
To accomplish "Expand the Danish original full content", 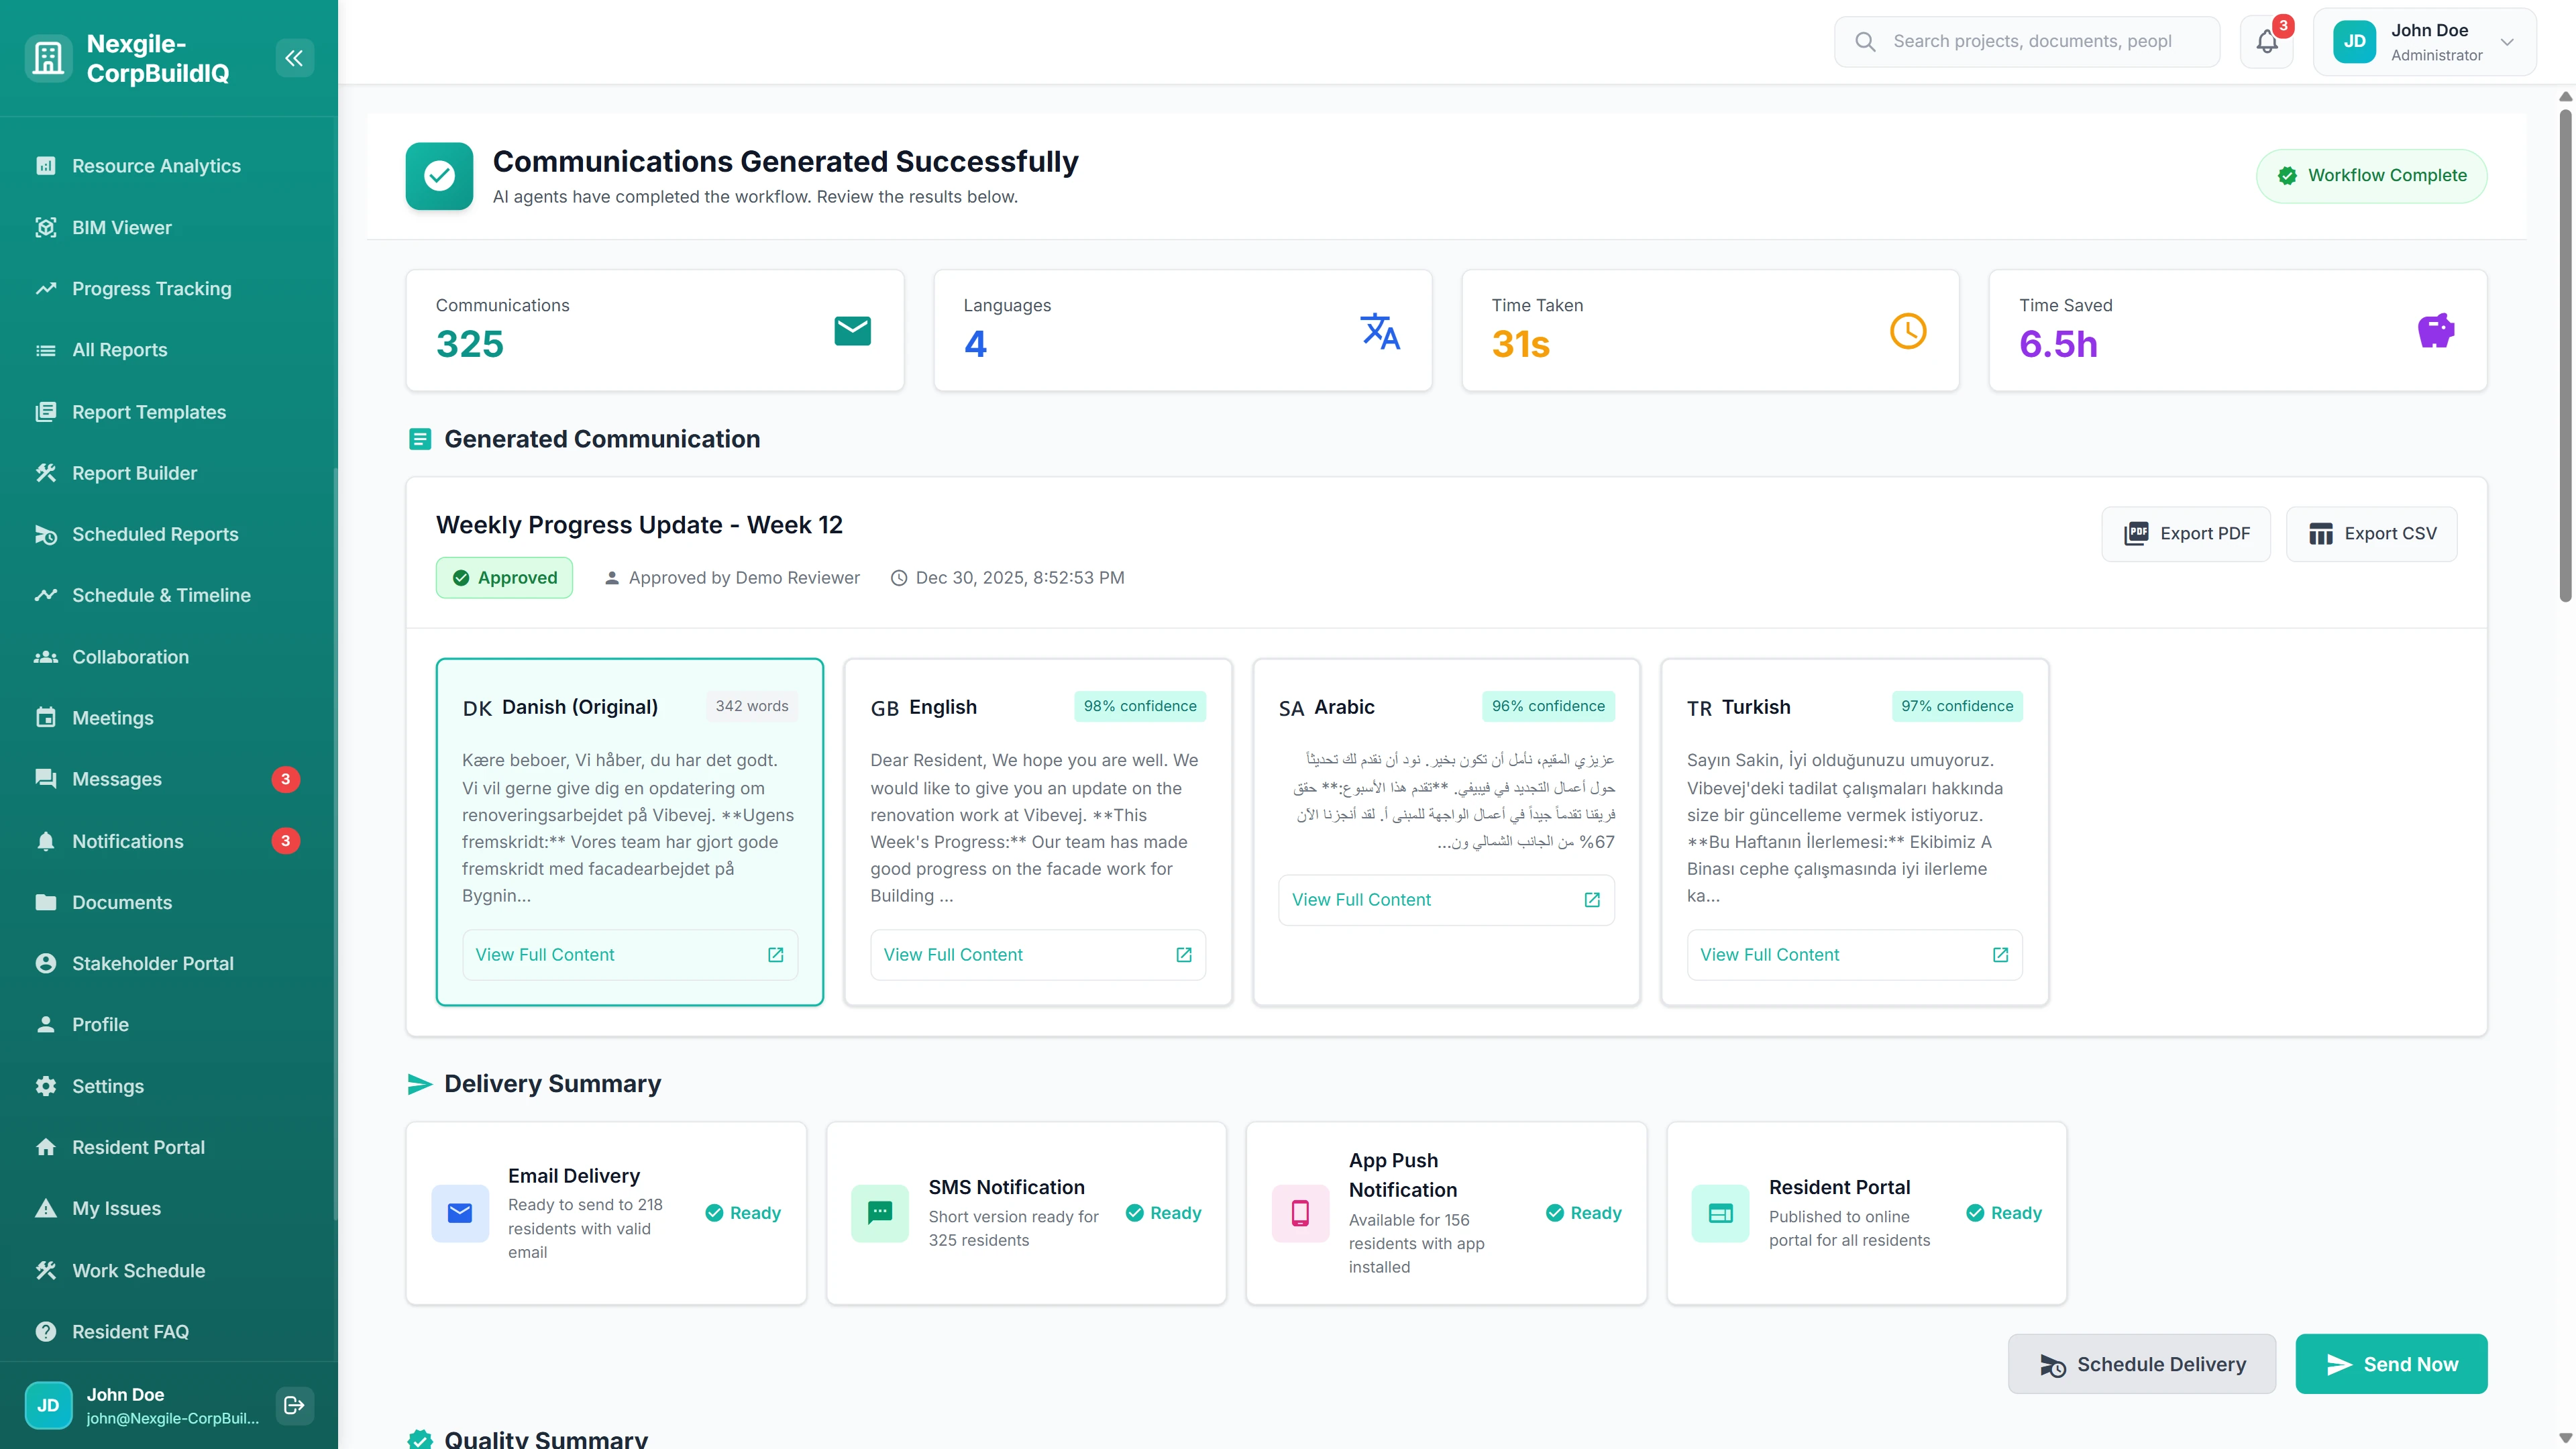I will pyautogui.click(x=629, y=955).
